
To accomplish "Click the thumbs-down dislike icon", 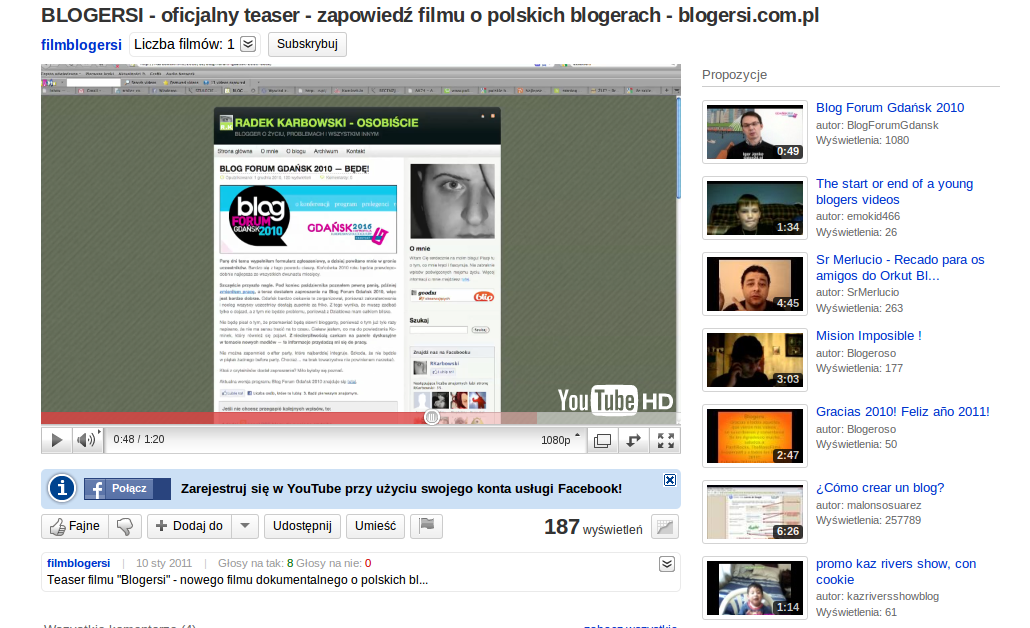I will [124, 526].
